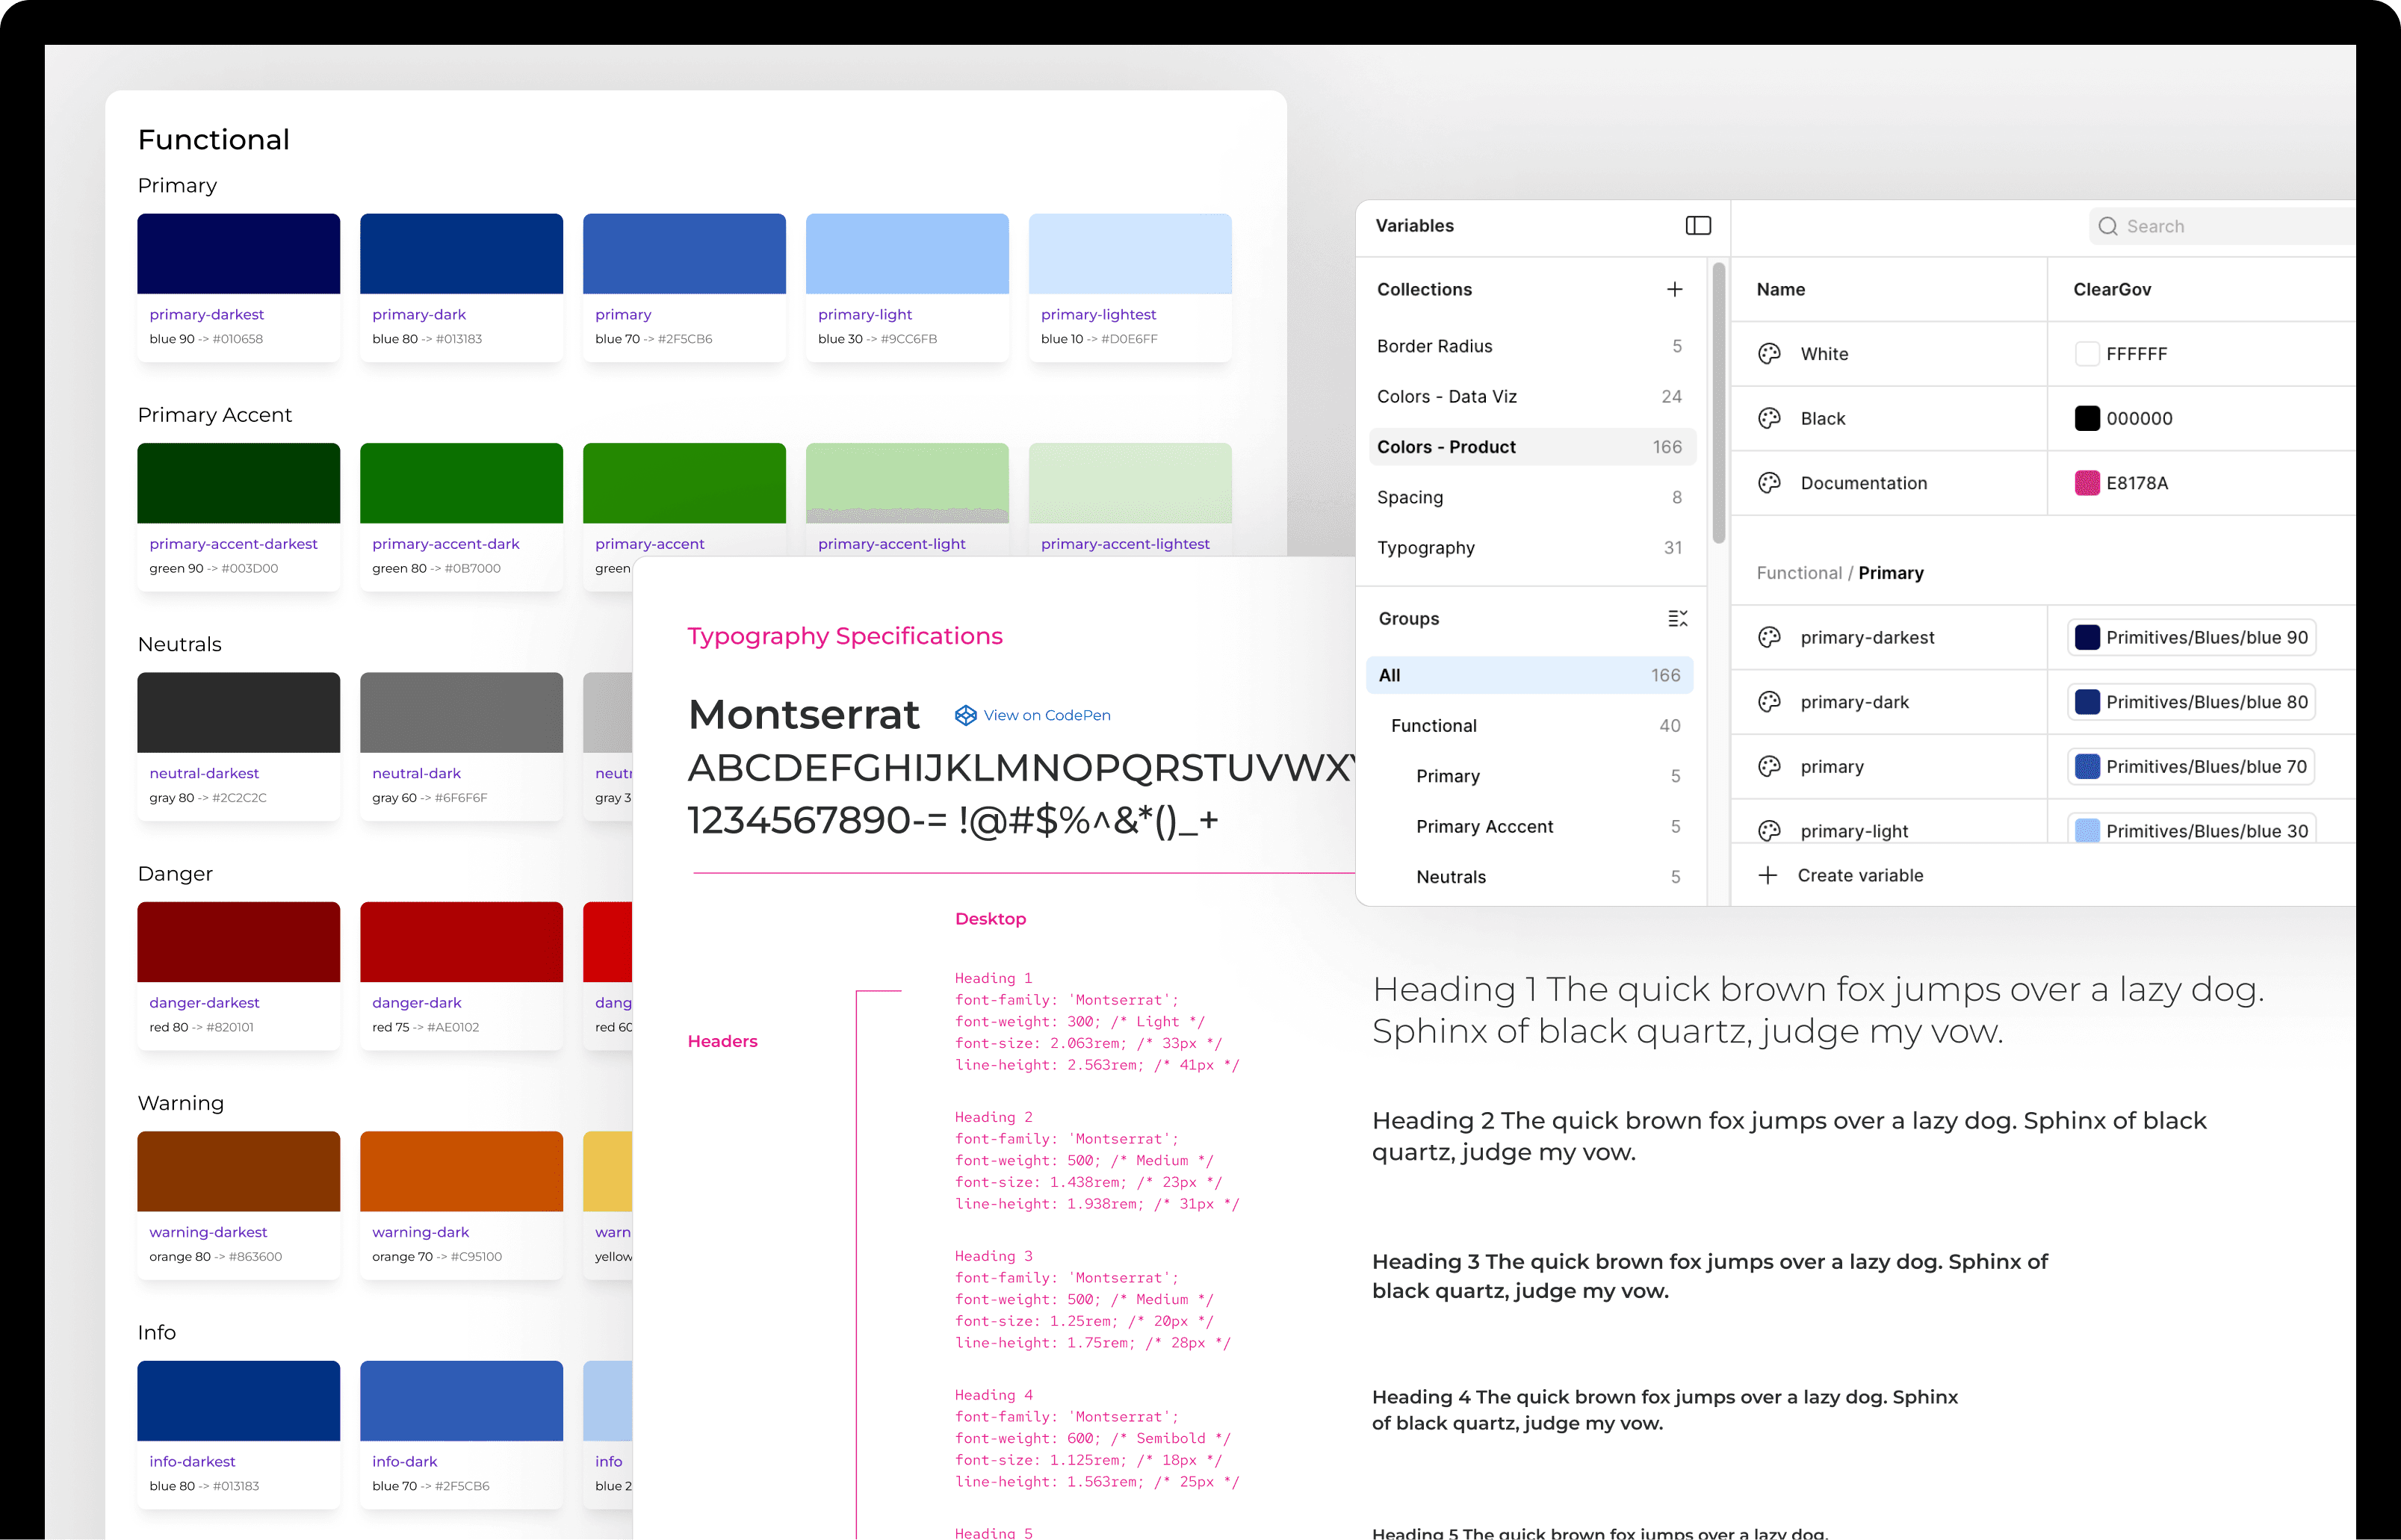
Task: Toggle the panel layout icon beside Variables
Action: [1697, 226]
